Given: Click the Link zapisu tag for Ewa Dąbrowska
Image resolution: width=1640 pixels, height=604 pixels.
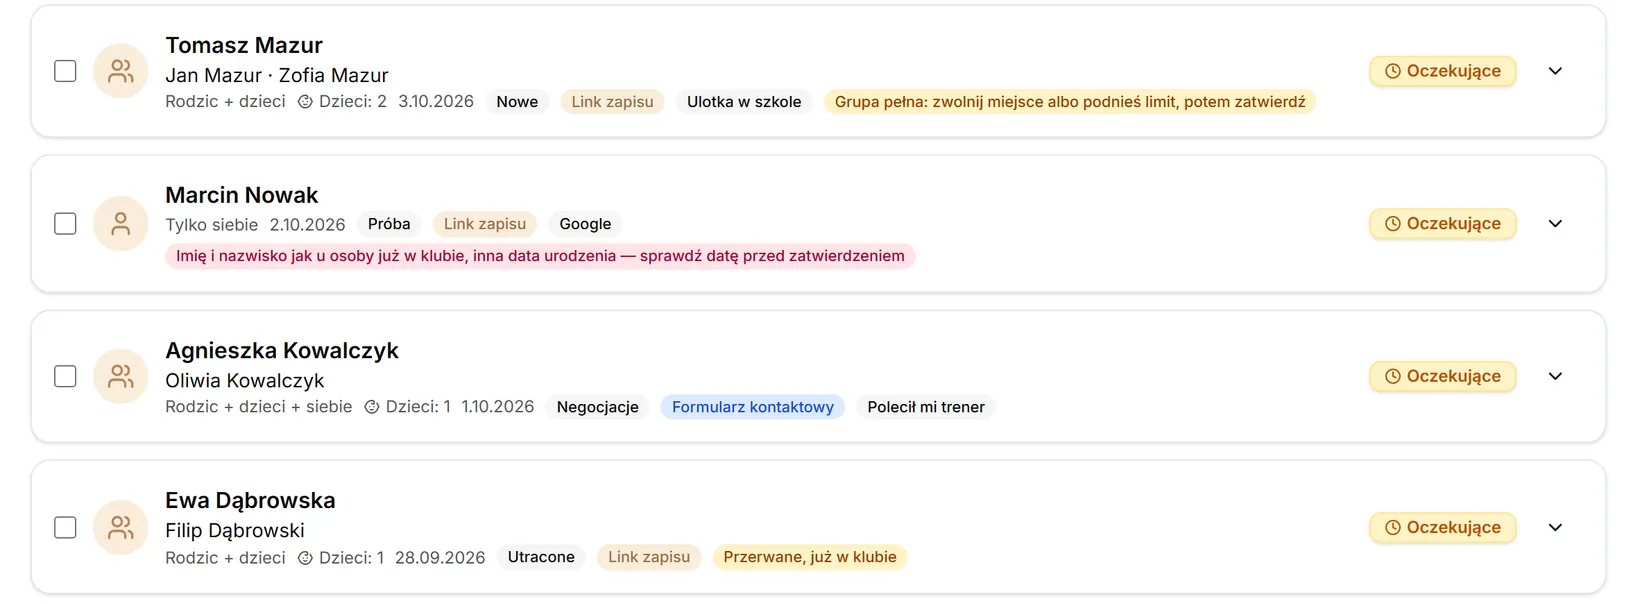Looking at the screenshot, I should pyautogui.click(x=649, y=557).
